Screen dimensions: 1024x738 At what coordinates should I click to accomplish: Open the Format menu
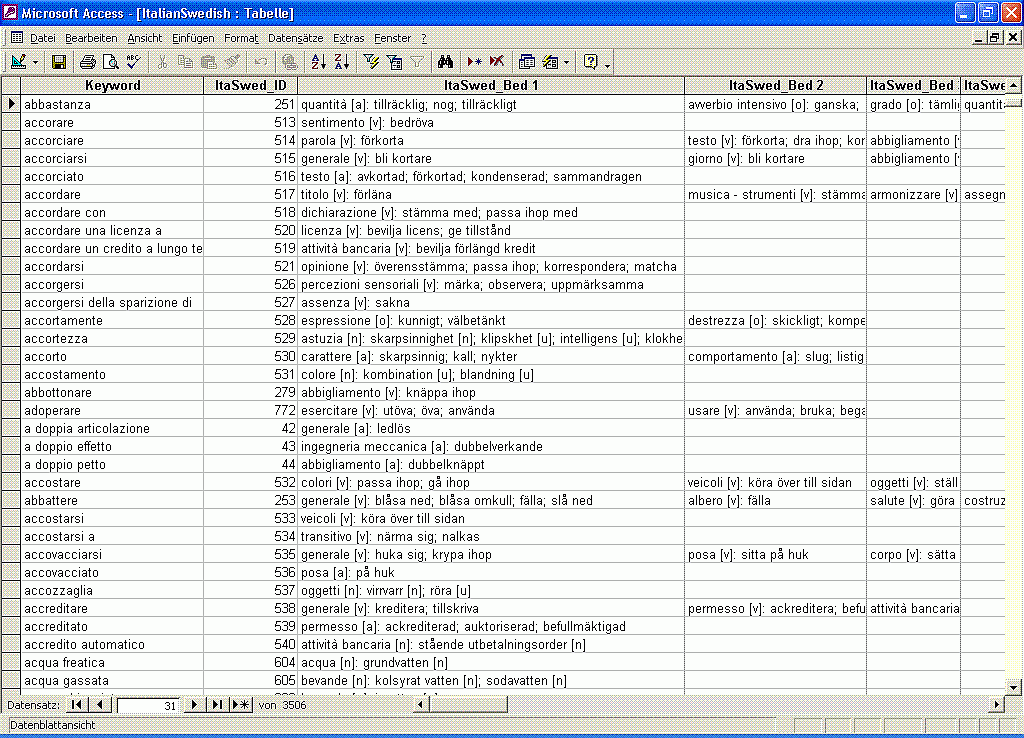click(x=241, y=39)
